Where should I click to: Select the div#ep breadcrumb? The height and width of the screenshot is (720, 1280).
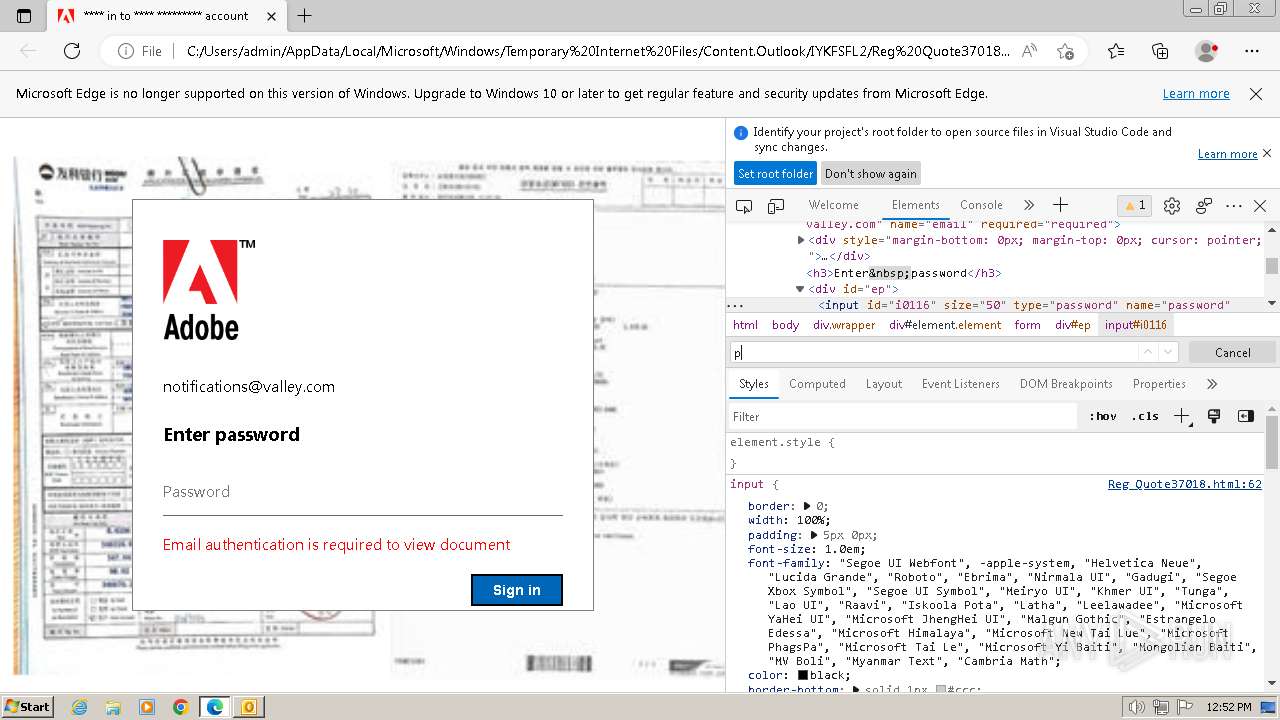coord(1073,325)
